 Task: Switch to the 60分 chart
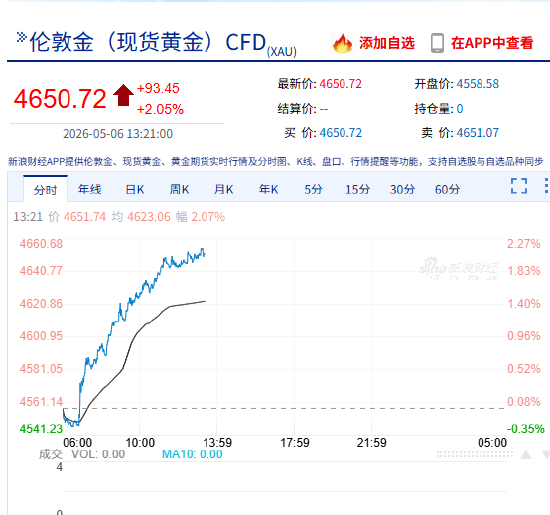click(x=447, y=189)
